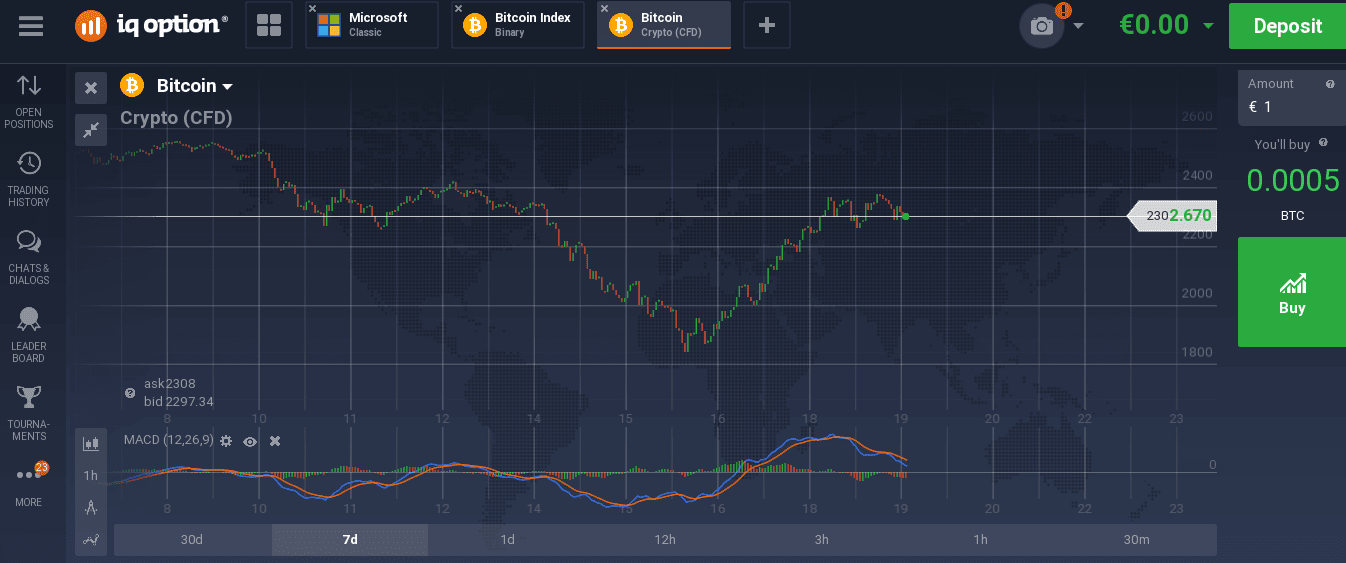This screenshot has height=563, width=1346.
Task: Click the €0.00 account balance
Action: click(x=1154, y=25)
